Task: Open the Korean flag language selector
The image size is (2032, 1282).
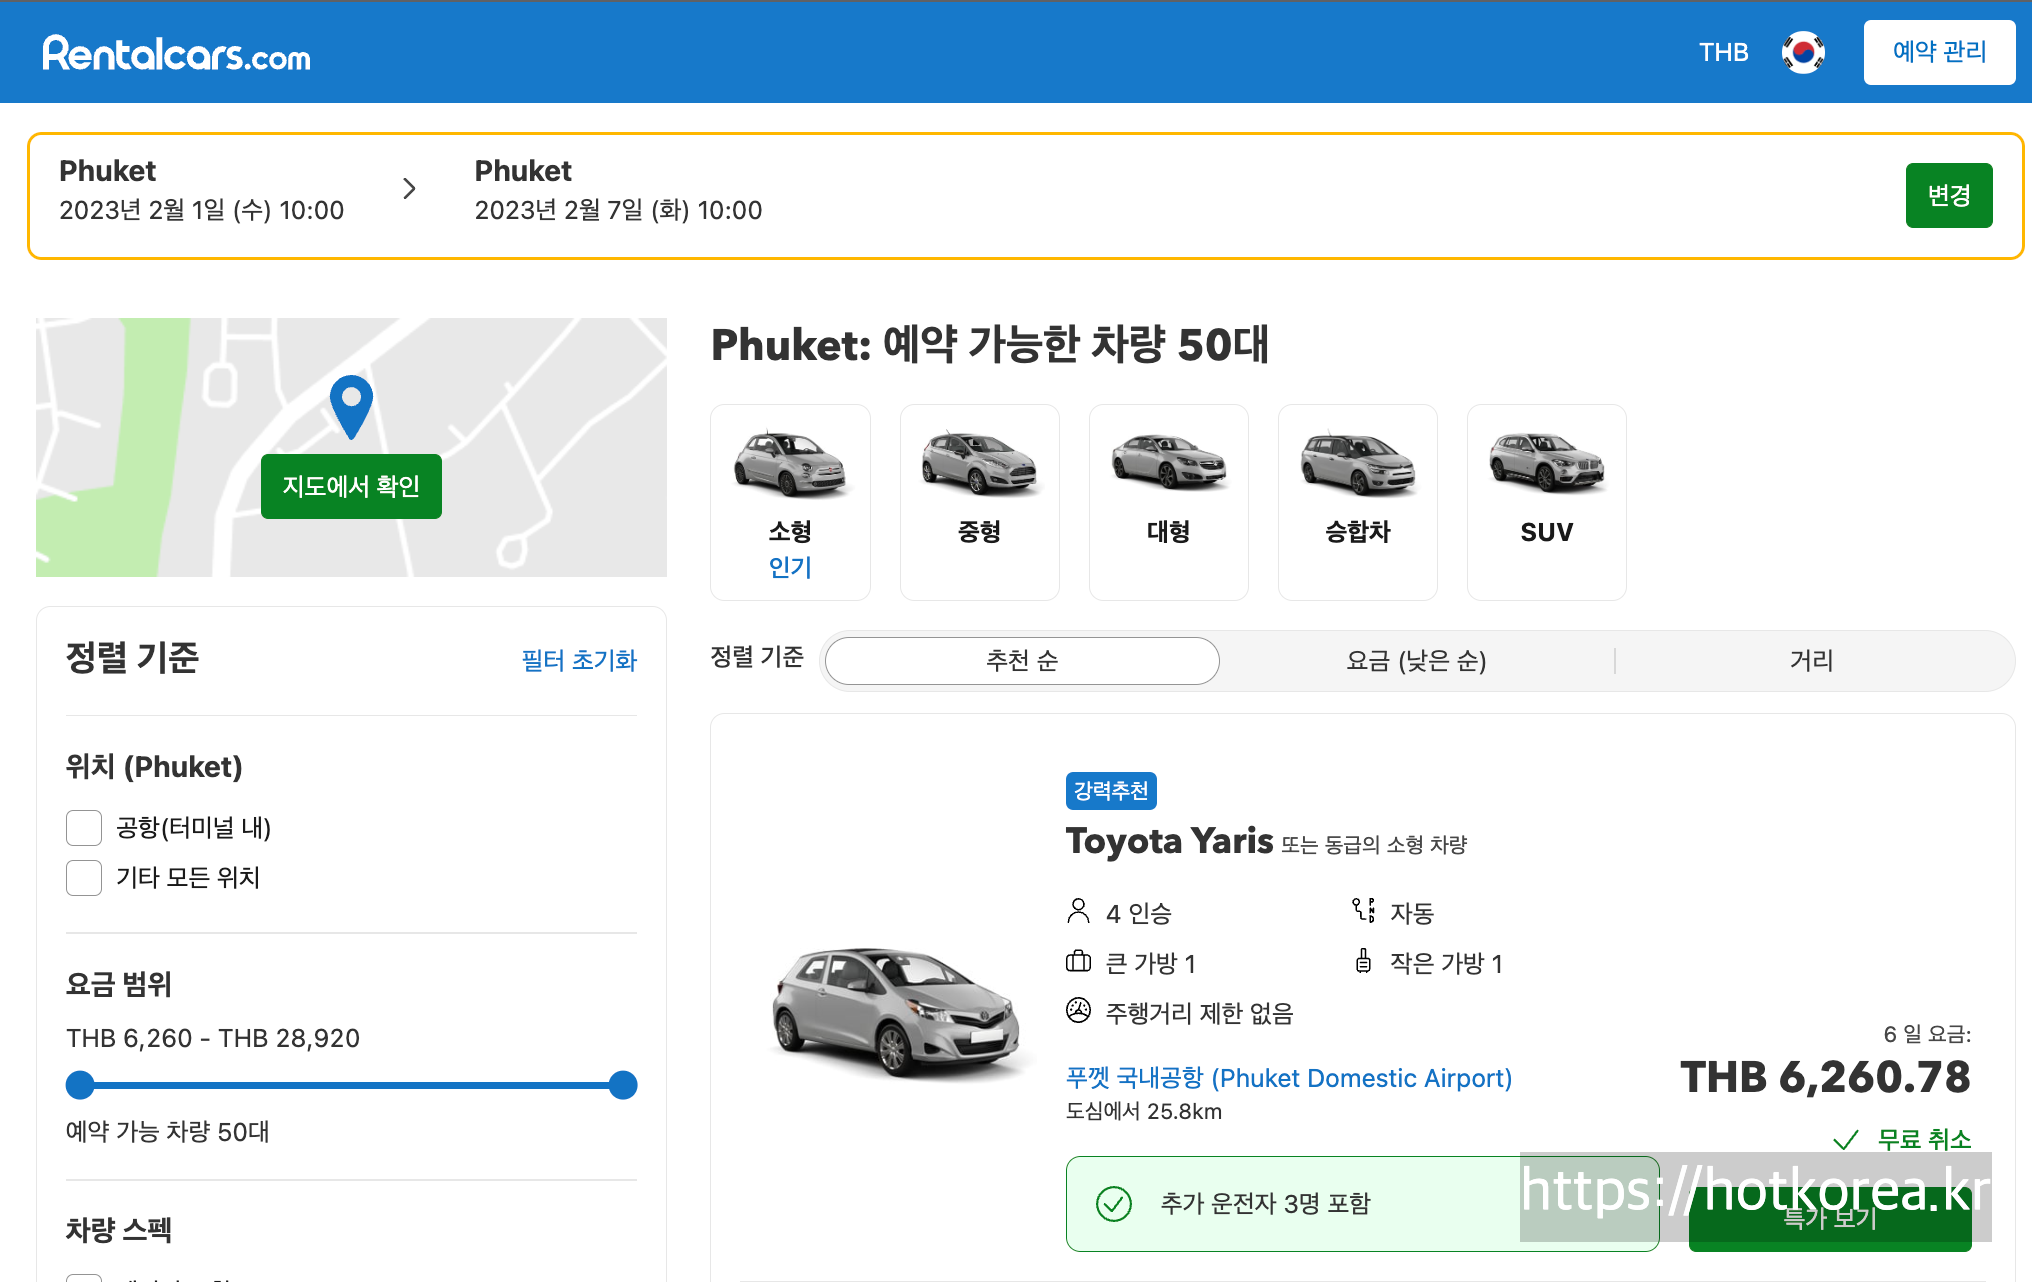Action: [1803, 52]
